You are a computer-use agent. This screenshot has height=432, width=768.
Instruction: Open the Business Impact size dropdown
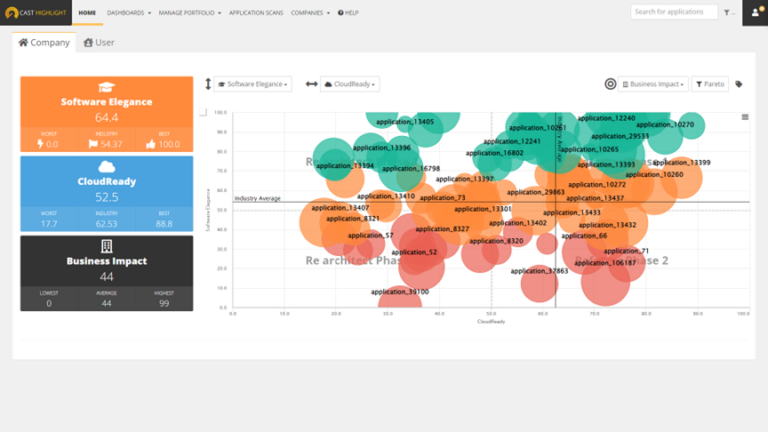tap(653, 84)
